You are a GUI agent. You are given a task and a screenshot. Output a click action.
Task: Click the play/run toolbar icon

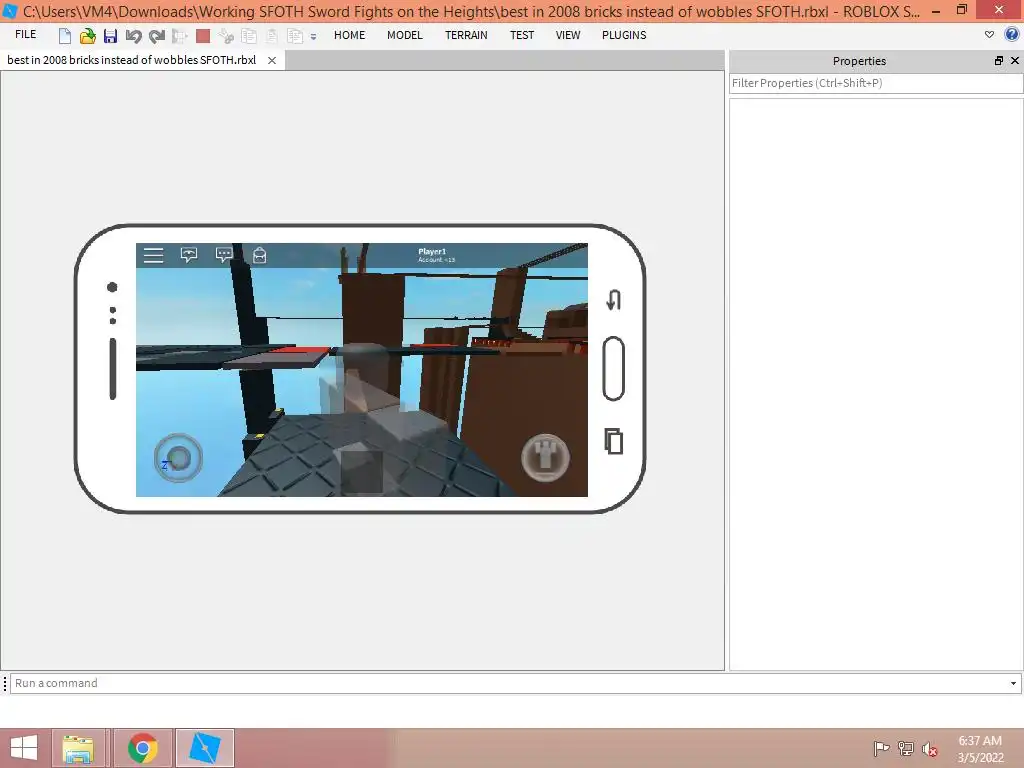(180, 36)
